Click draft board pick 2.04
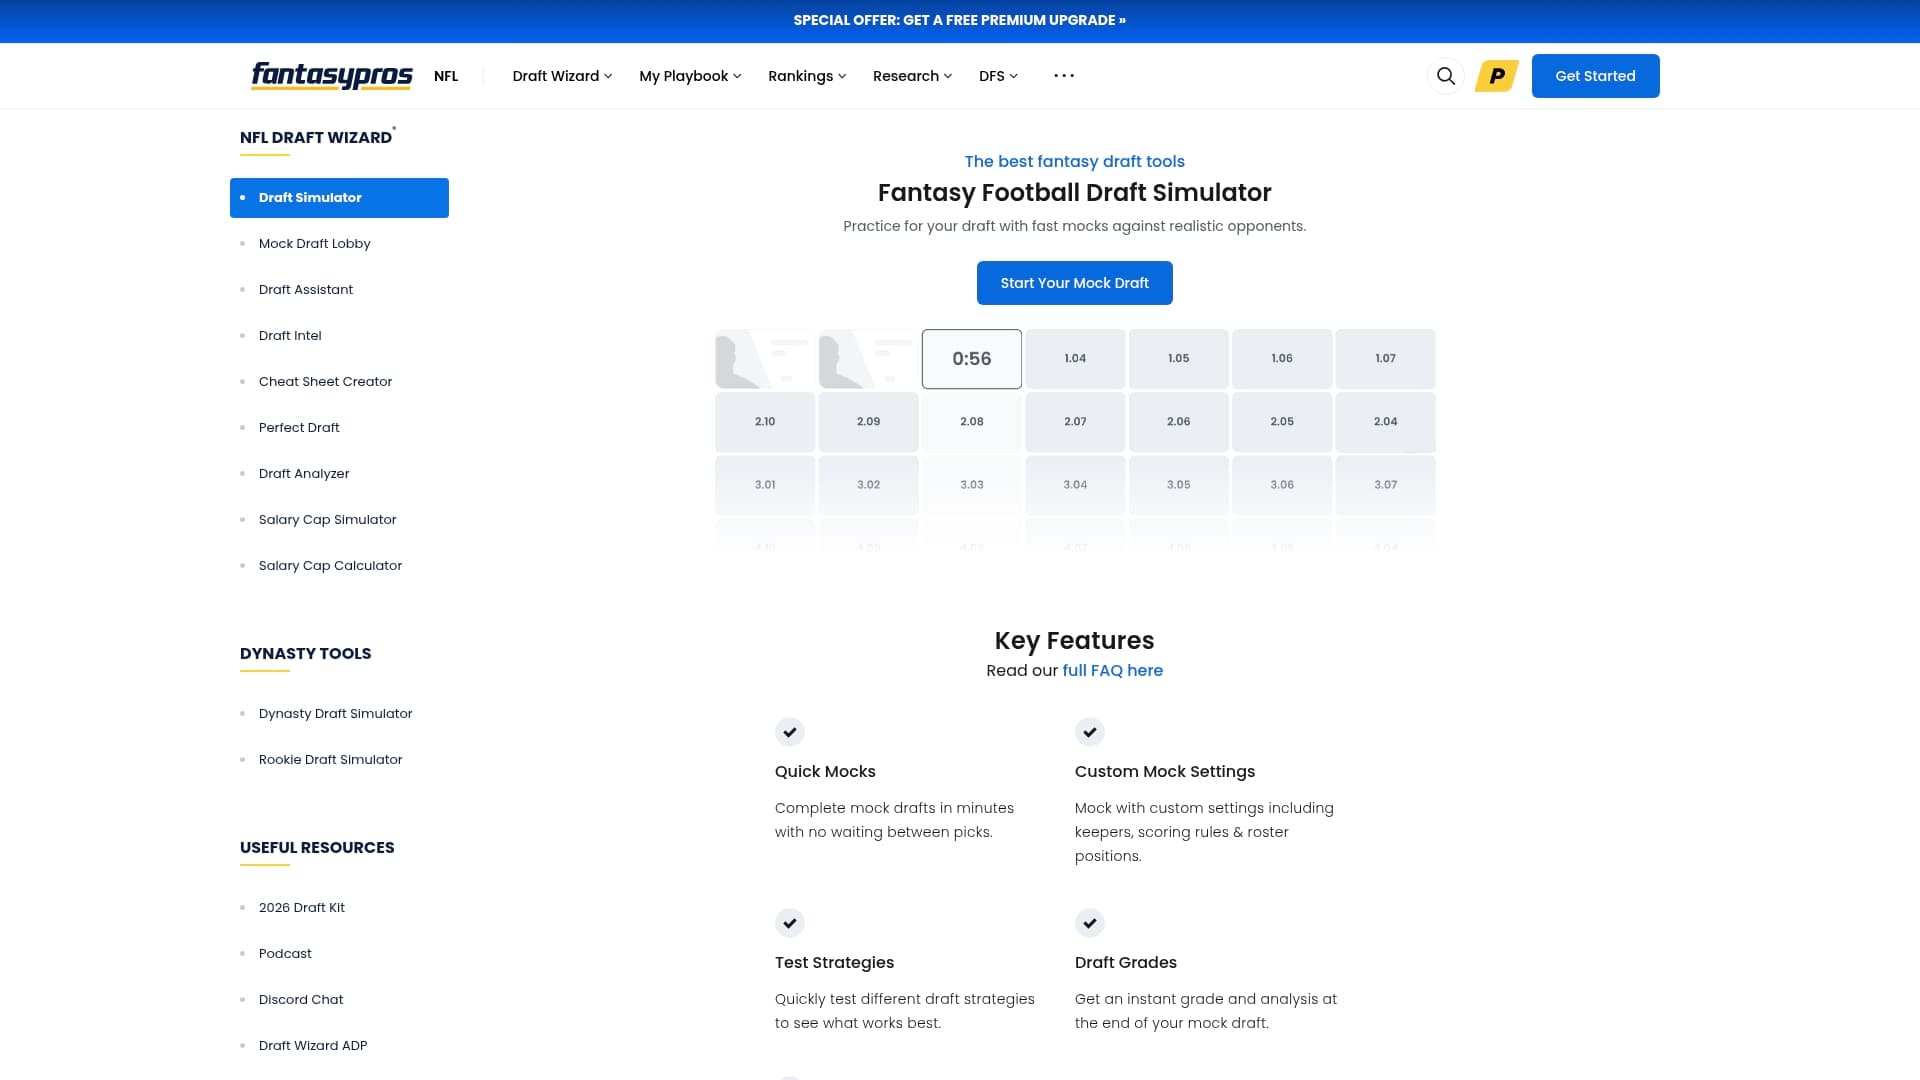1920x1080 pixels. point(1385,422)
